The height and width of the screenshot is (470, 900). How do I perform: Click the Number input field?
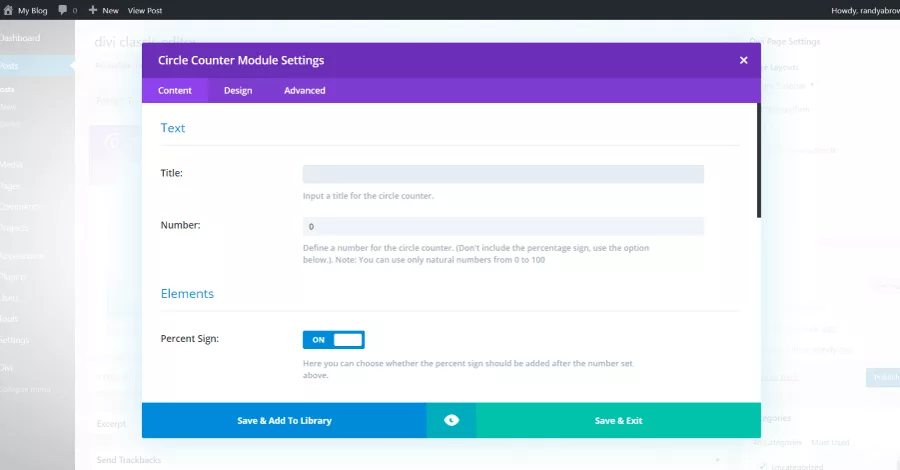[x=503, y=226]
